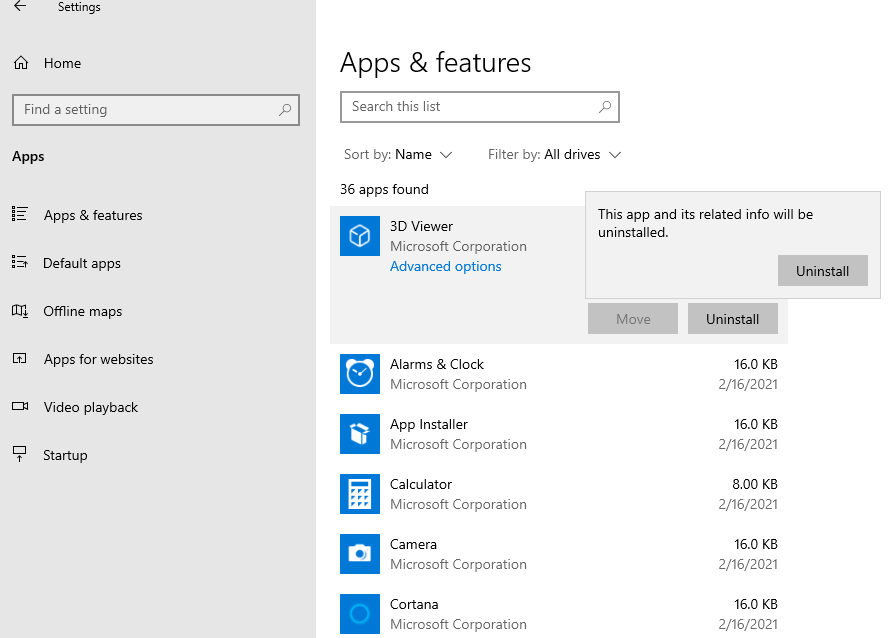The height and width of the screenshot is (638, 892).
Task: Click the magnifier in Search this list
Action: 605,106
